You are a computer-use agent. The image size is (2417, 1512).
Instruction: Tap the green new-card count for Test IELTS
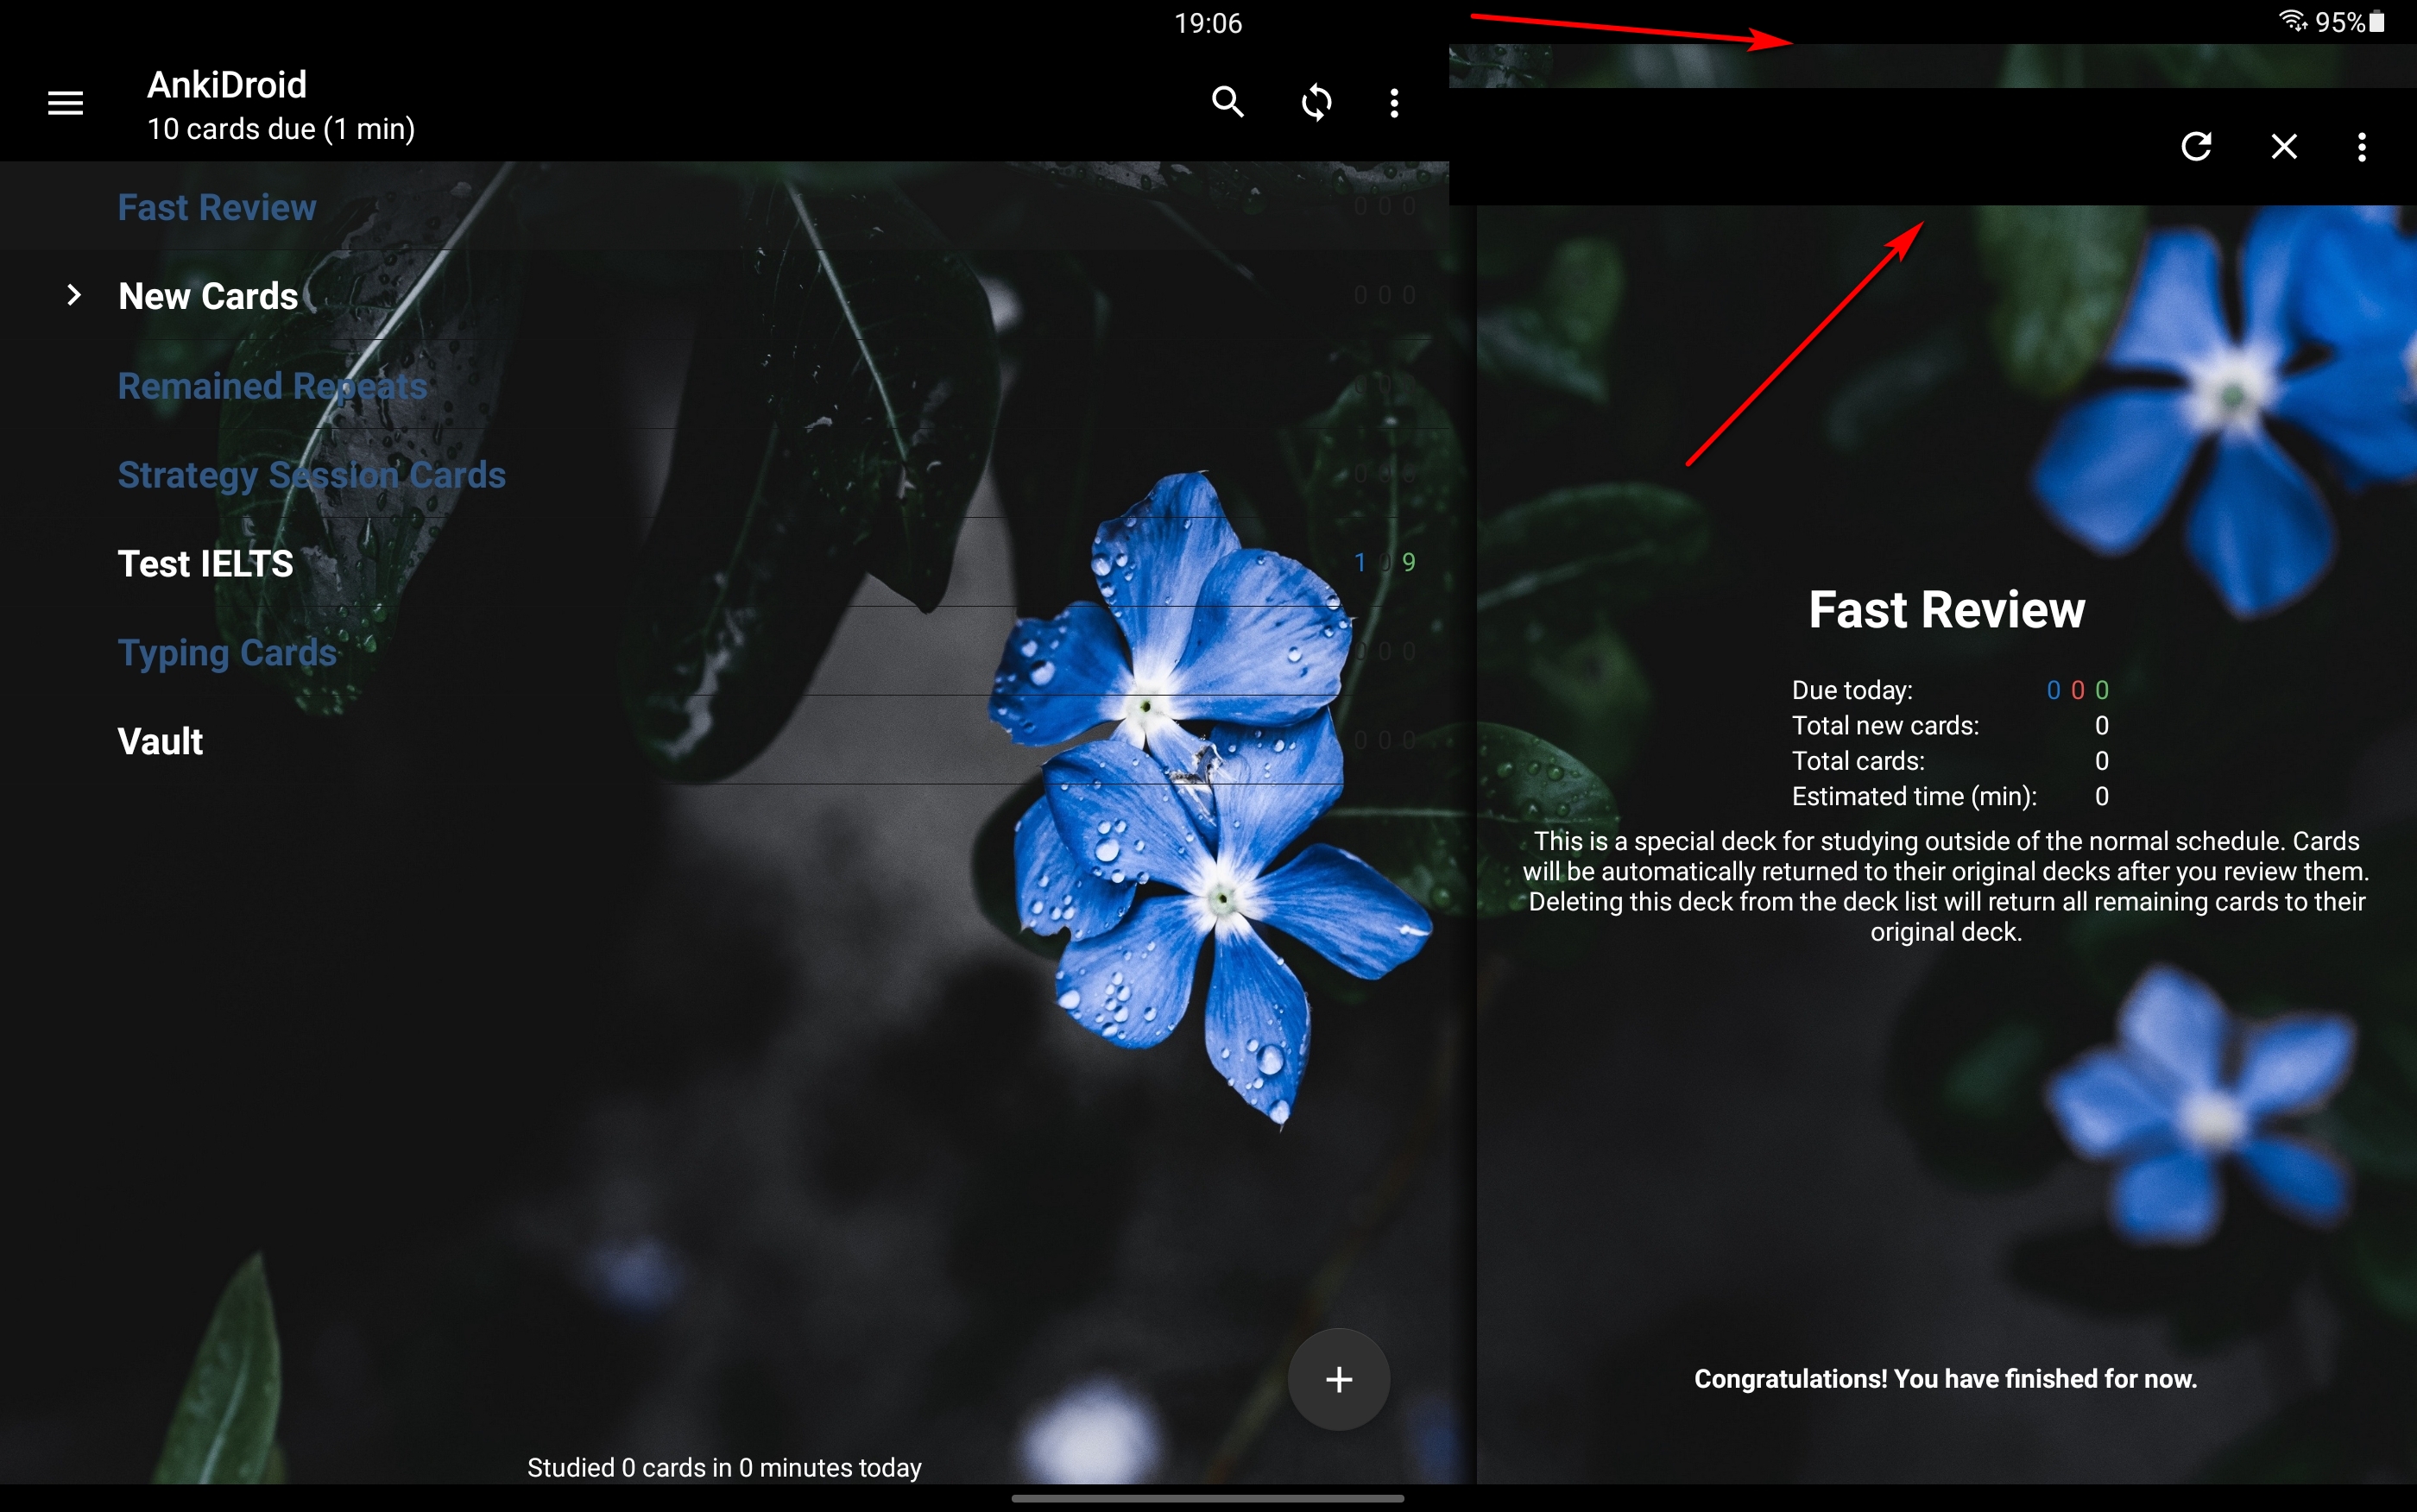[x=1408, y=562]
